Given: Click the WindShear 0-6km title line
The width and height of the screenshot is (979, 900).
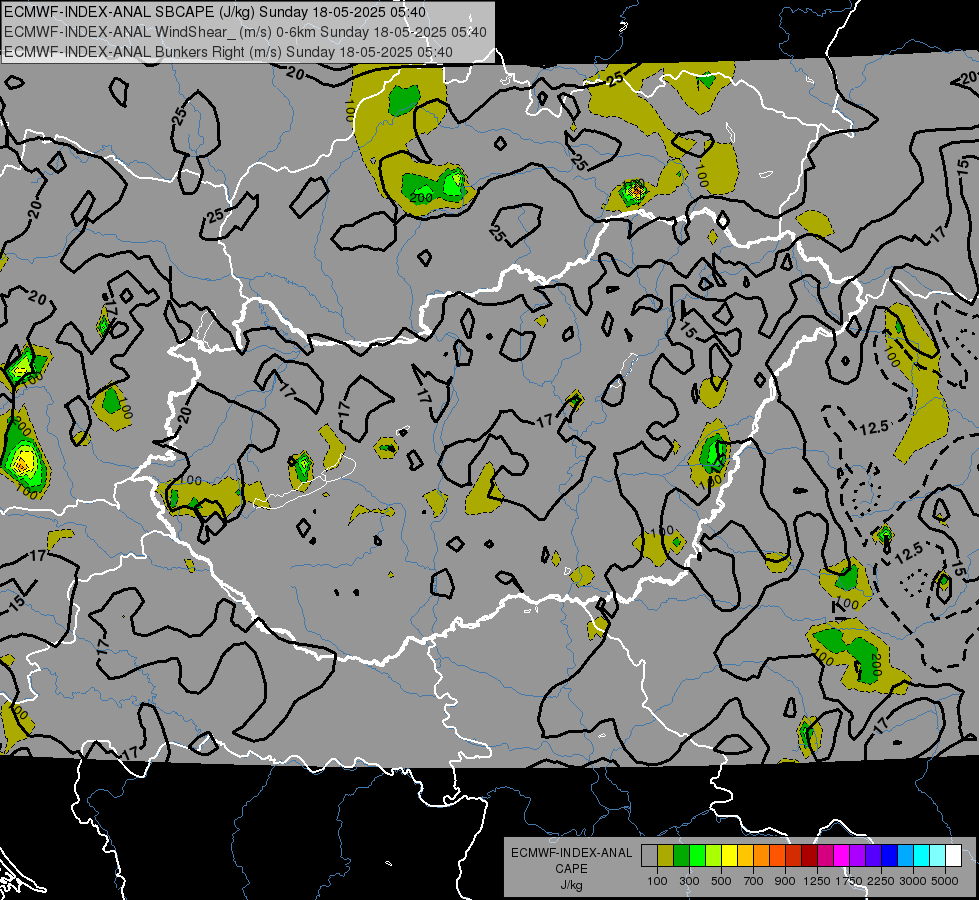Looking at the screenshot, I should (x=245, y=32).
